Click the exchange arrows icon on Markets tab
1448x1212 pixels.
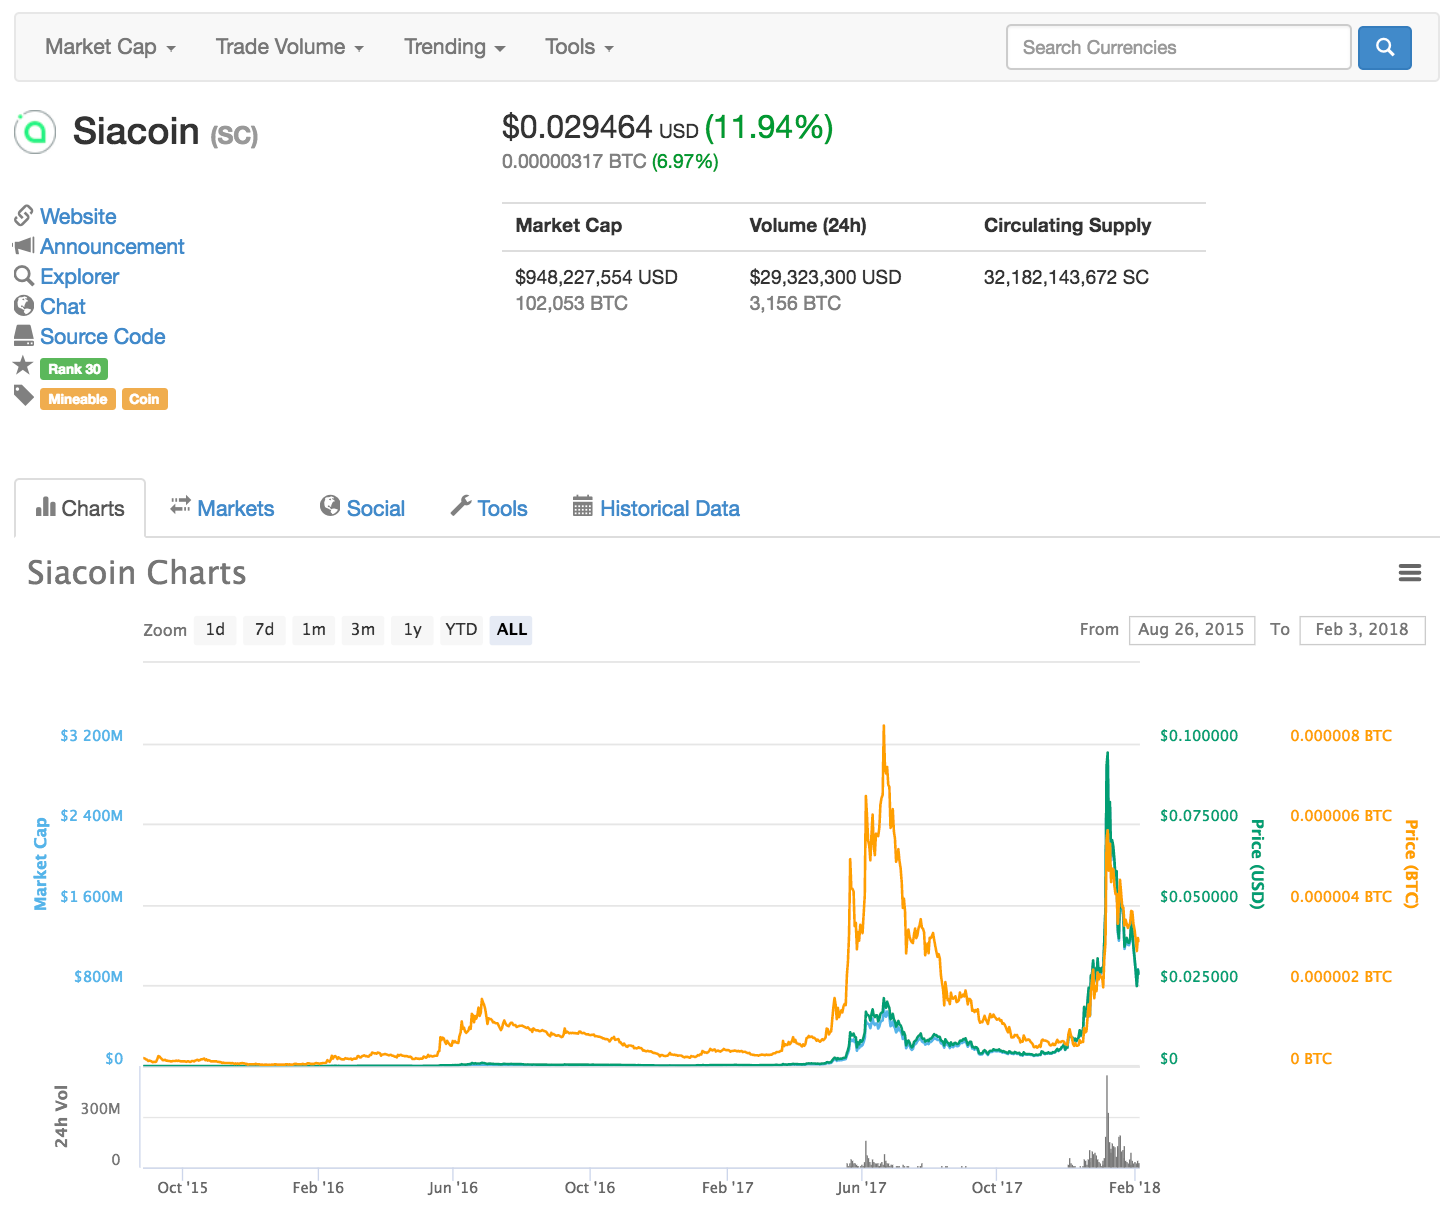tap(180, 506)
